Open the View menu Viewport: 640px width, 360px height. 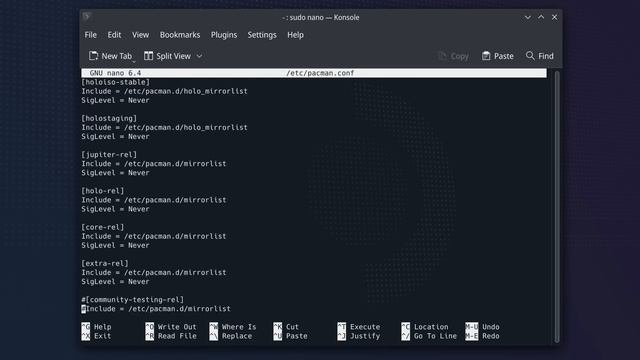[x=140, y=35]
